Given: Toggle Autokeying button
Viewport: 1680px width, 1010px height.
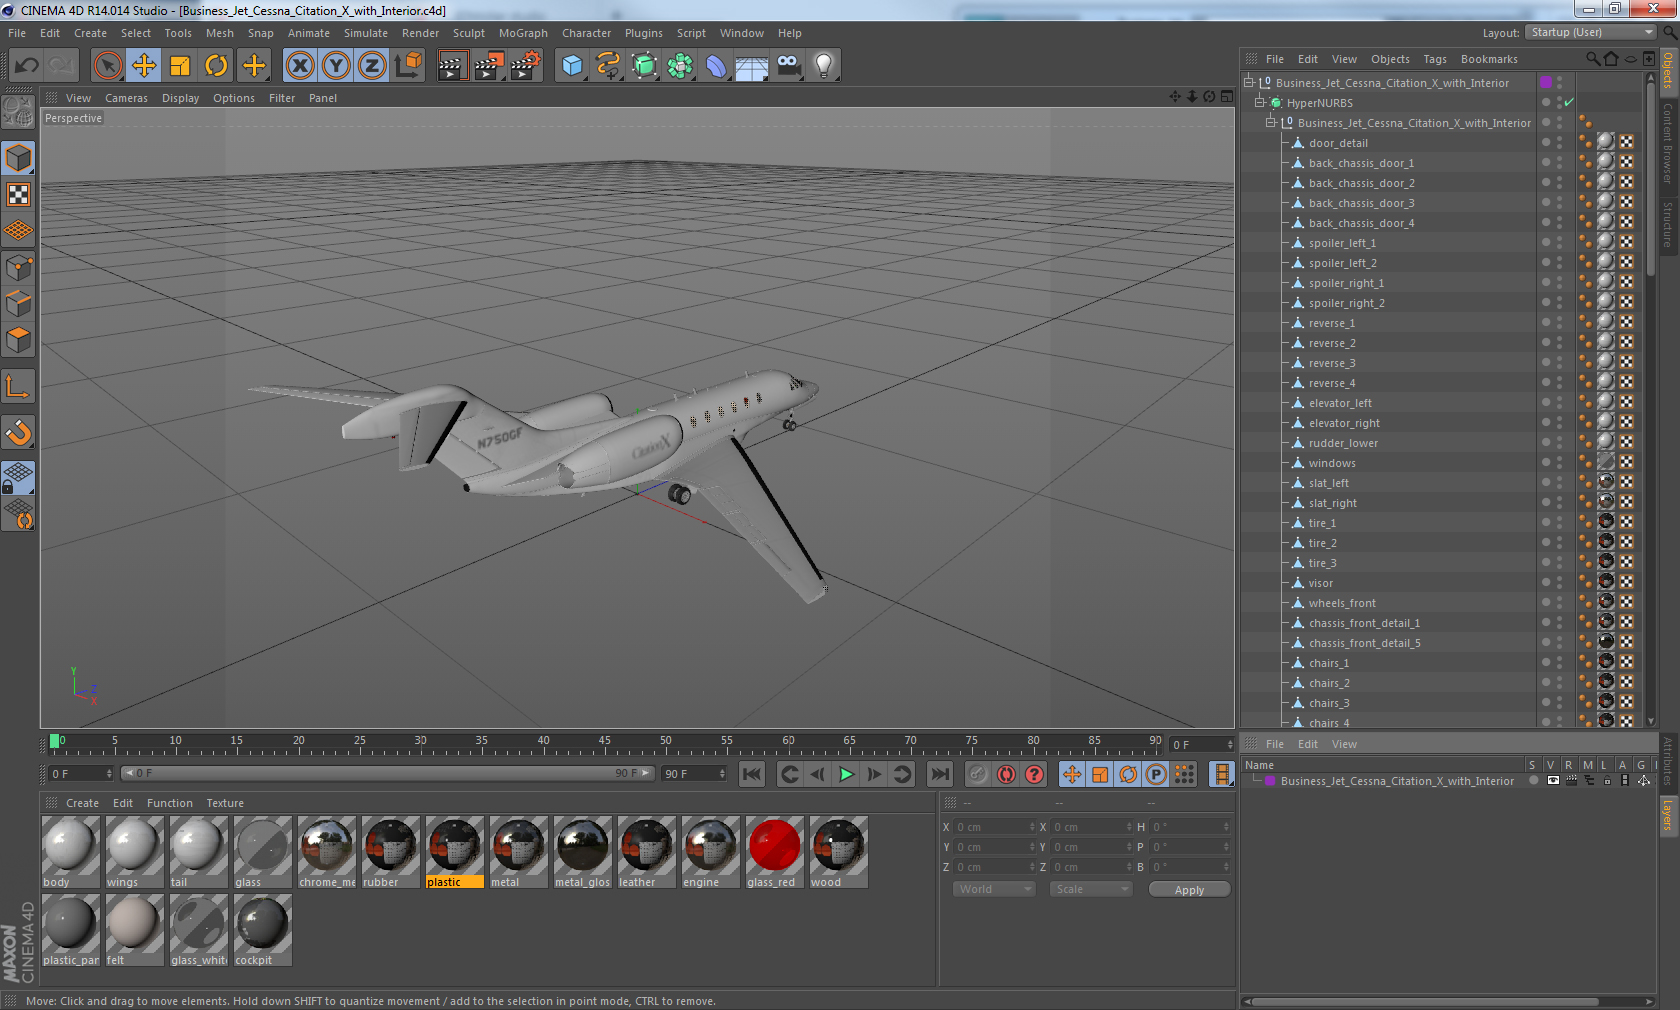Looking at the screenshot, I should click(1006, 774).
